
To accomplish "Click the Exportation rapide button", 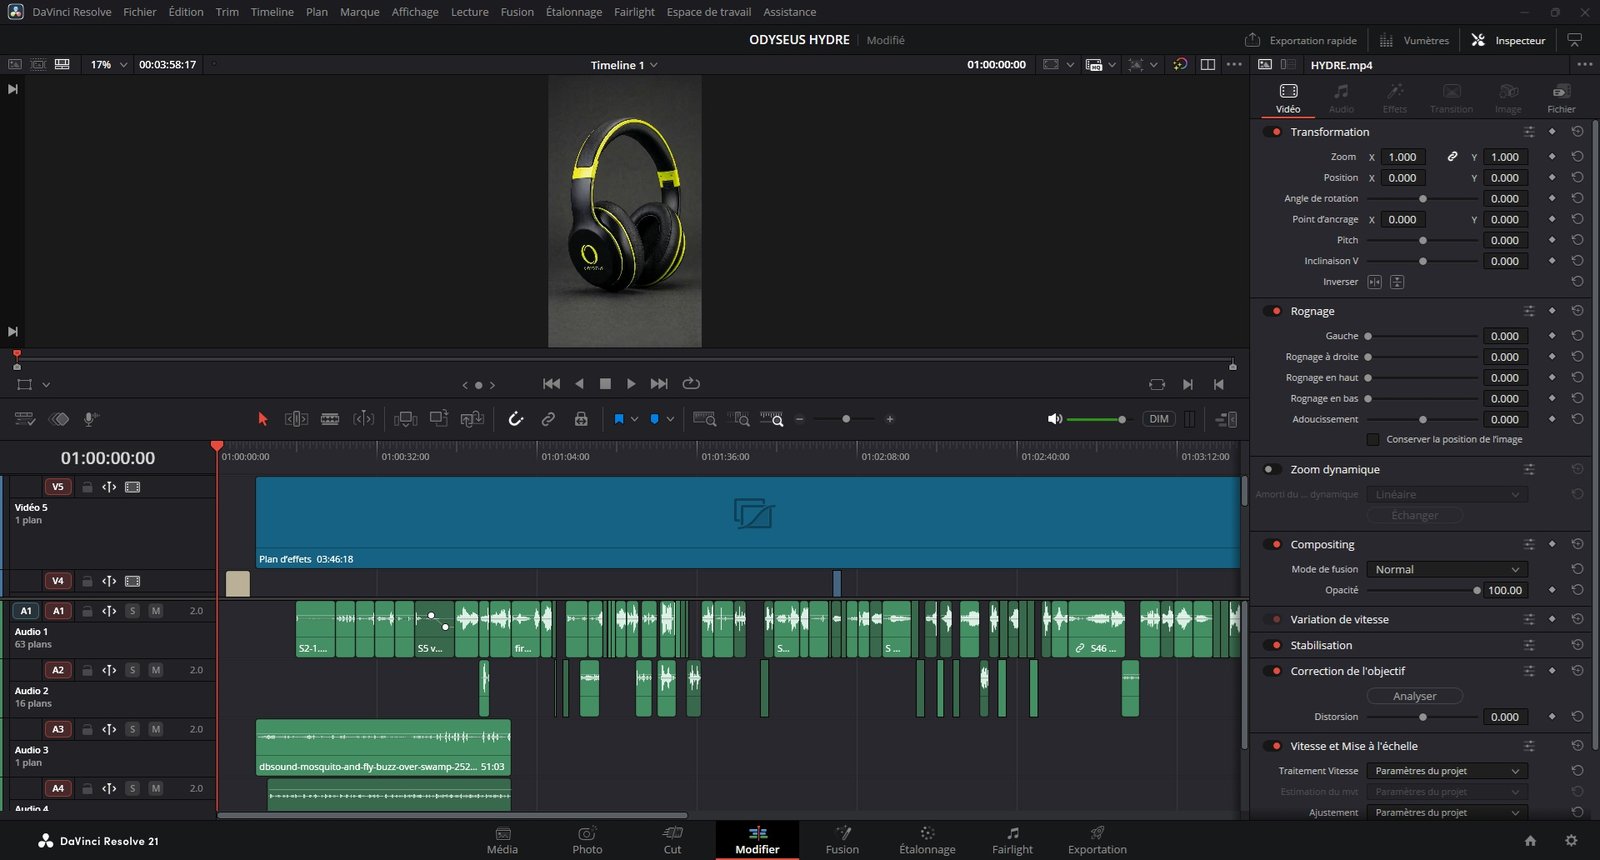I will coord(1301,40).
